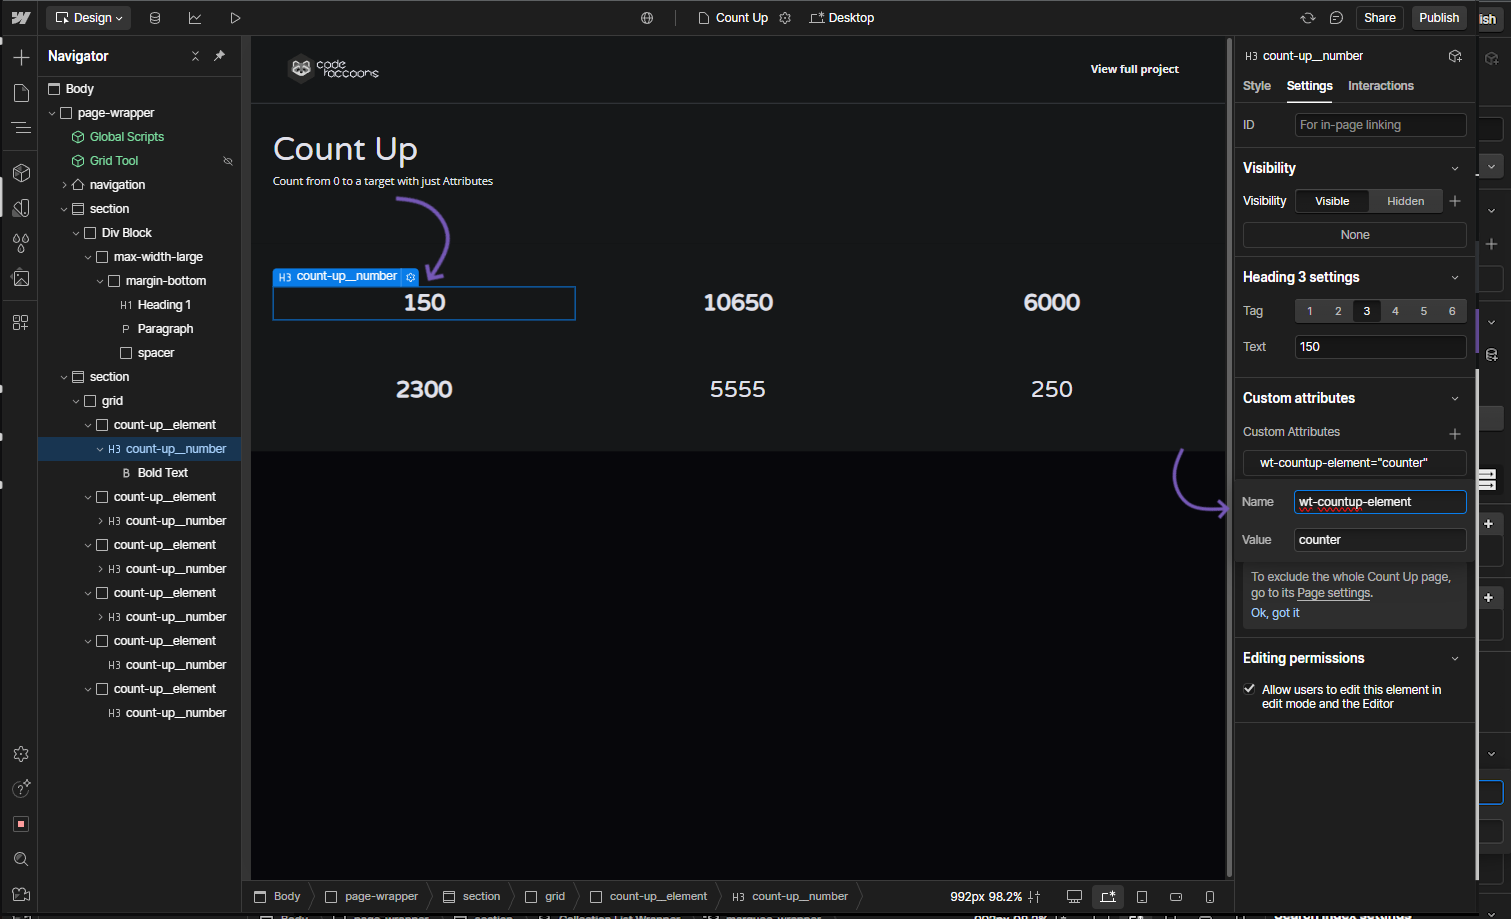Toggle Grid Tool visibility eye icon
This screenshot has width=1511, height=919.
(228, 161)
